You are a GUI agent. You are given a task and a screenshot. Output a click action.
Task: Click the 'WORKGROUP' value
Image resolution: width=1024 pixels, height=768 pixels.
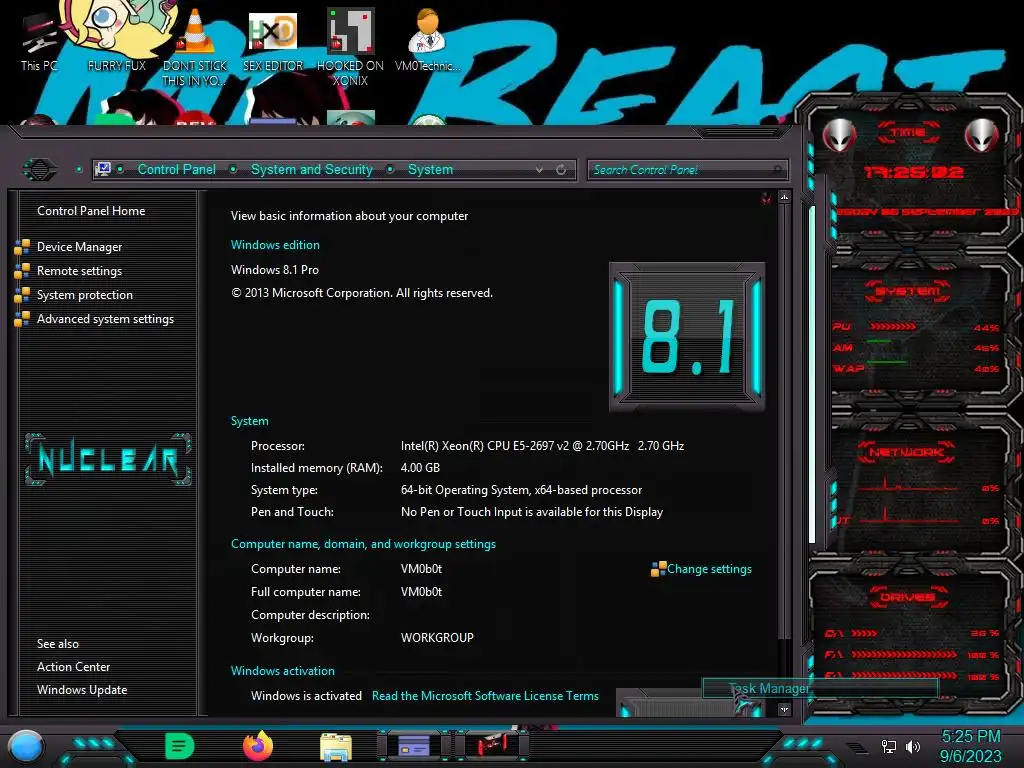point(437,637)
